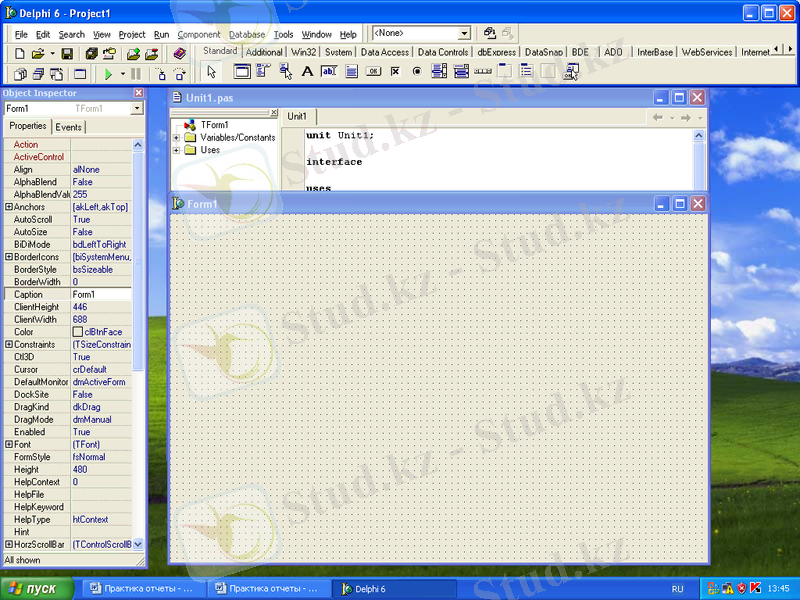Image resolution: width=800 pixels, height=600 pixels.
Task: Select the PopupMenu component icon
Action: click(x=285, y=71)
